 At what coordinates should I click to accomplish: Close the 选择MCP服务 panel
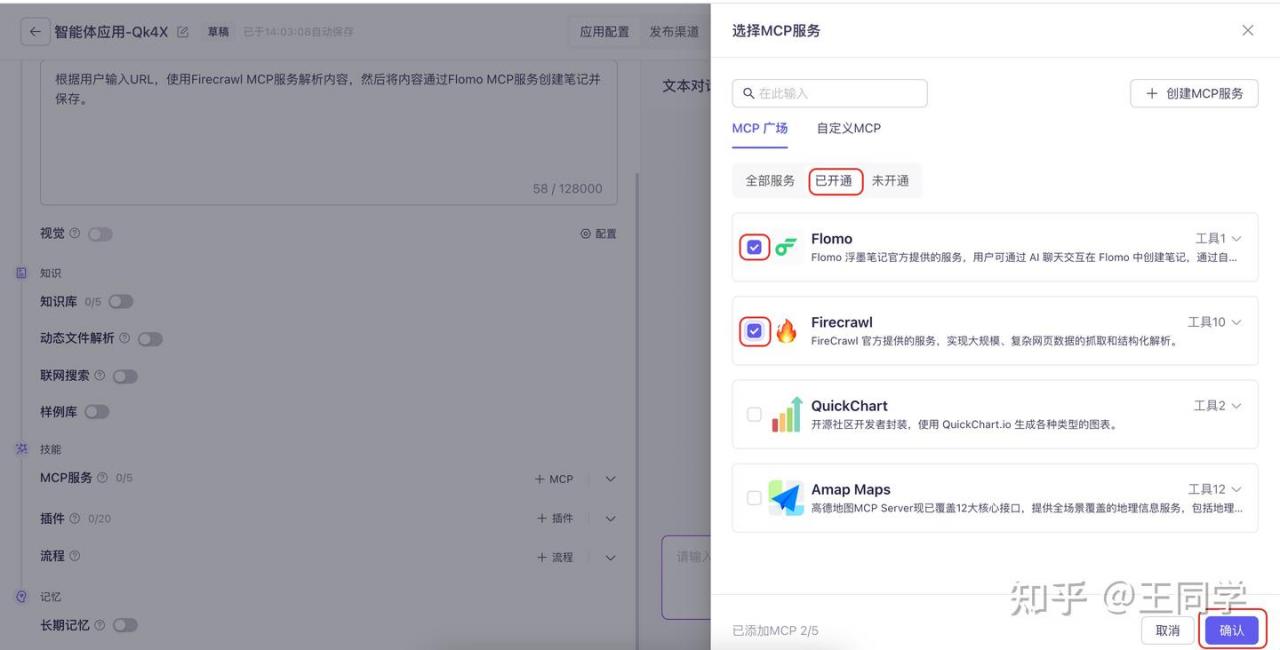tap(1248, 30)
